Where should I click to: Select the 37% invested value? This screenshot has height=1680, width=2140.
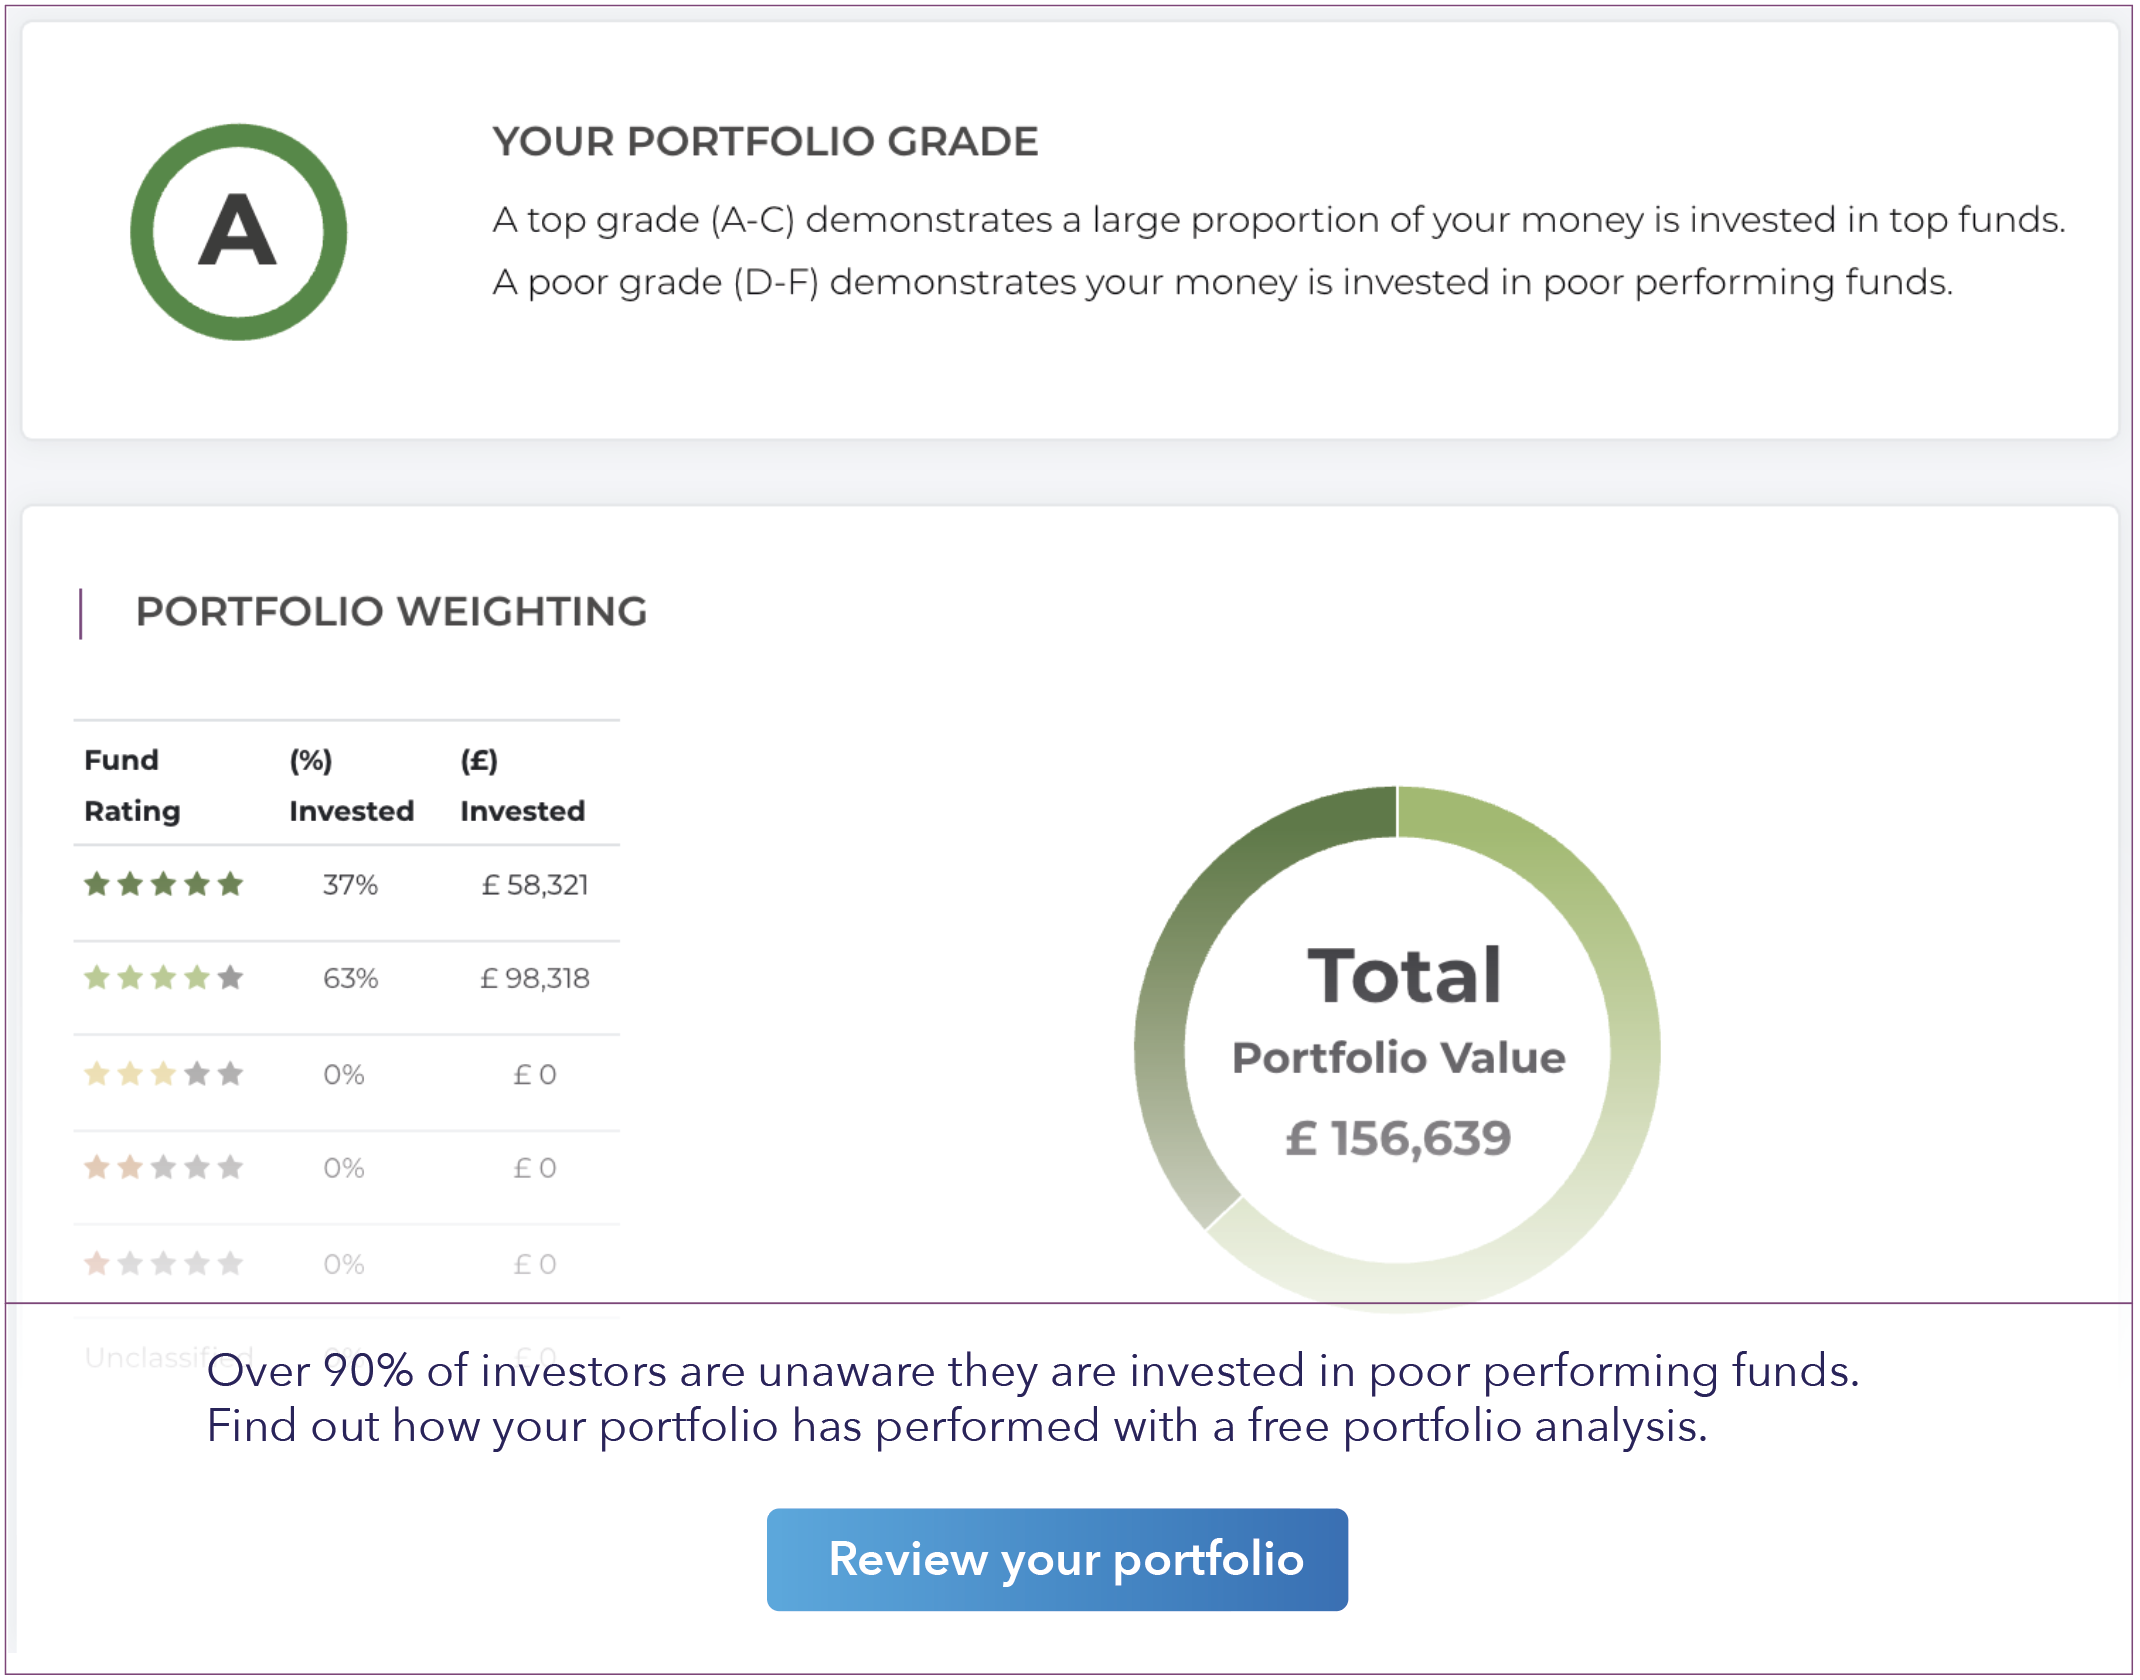click(350, 885)
